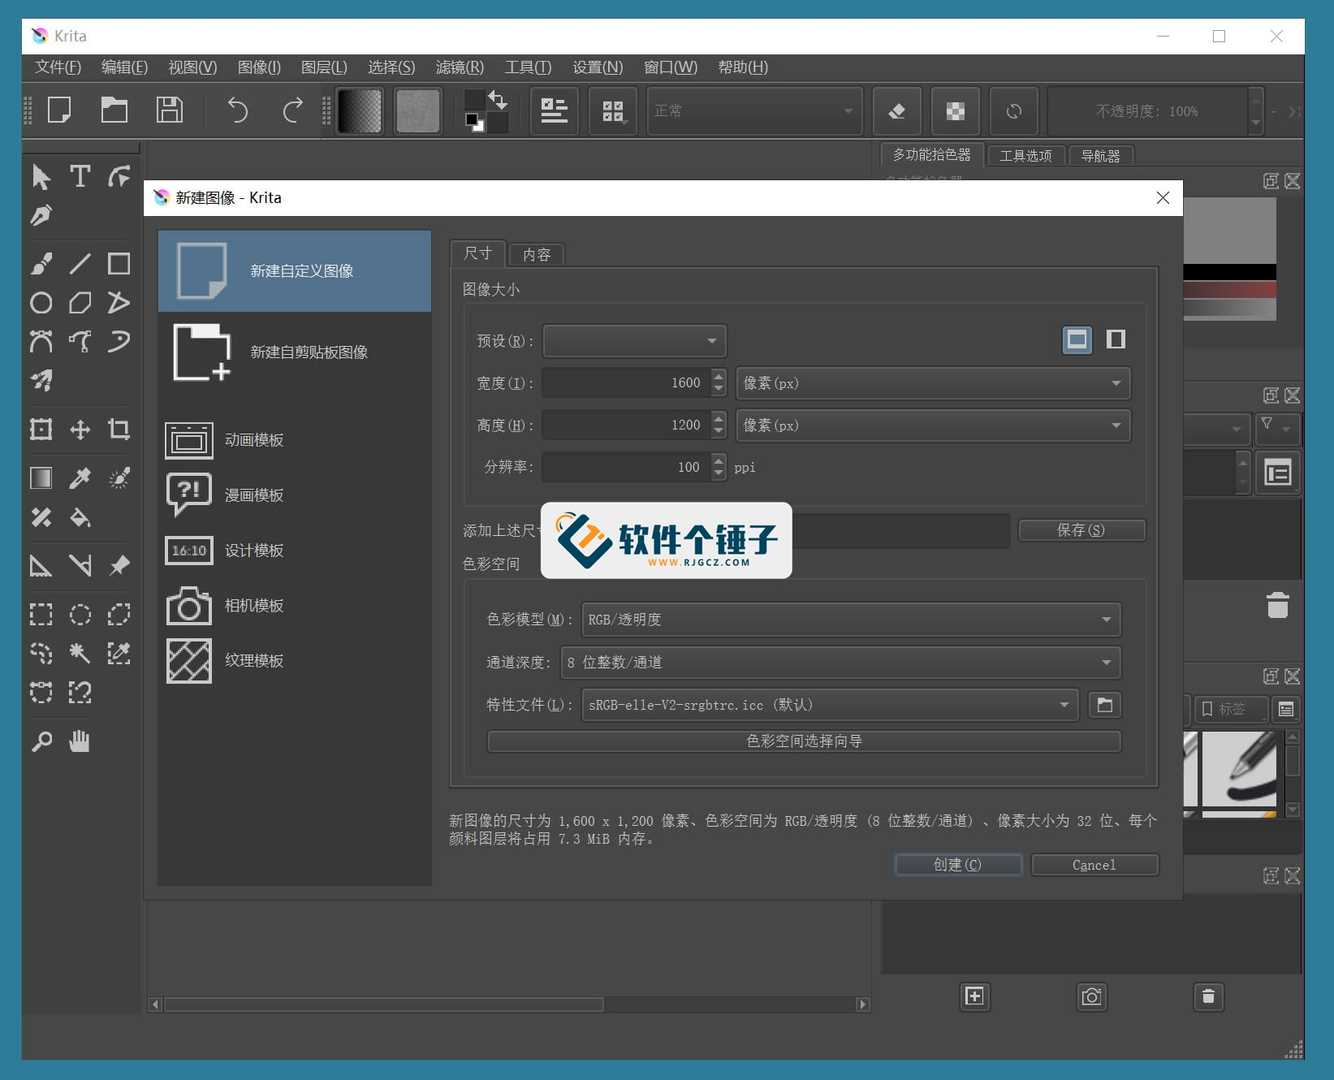Open the profile sRGB-elle-V2 dropdown
1334x1080 pixels.
pyautogui.click(x=830, y=705)
